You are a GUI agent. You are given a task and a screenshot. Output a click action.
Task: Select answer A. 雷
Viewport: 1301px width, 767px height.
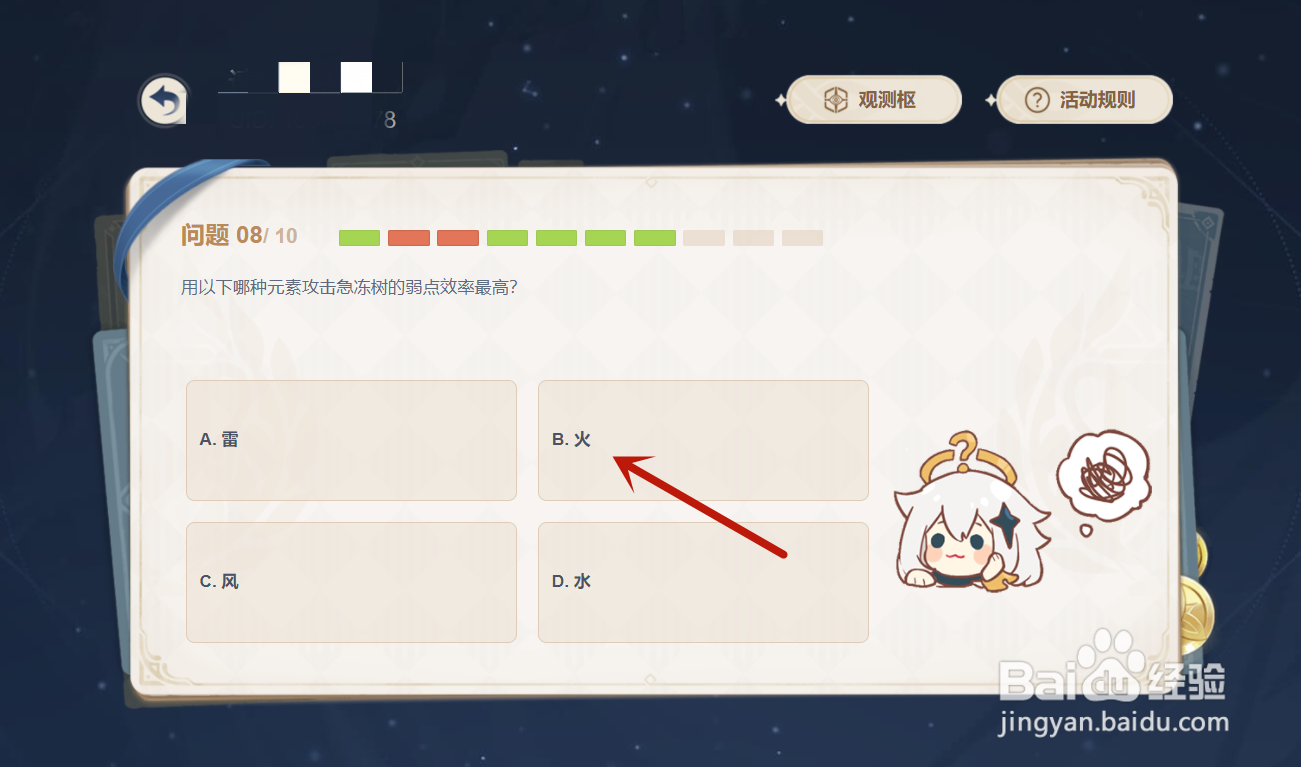[x=351, y=440]
